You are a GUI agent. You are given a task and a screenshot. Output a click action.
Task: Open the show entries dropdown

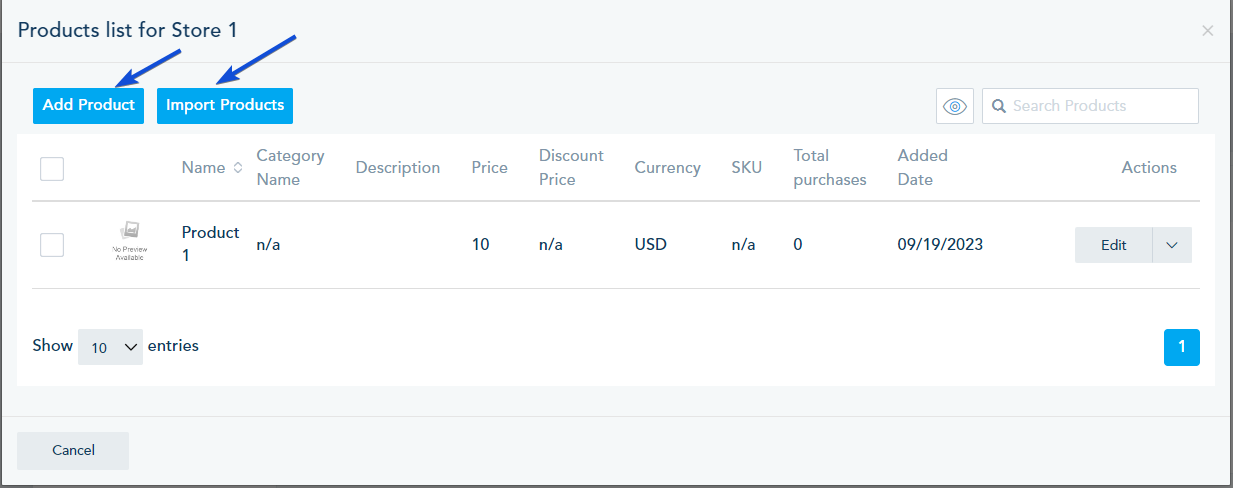(x=110, y=347)
